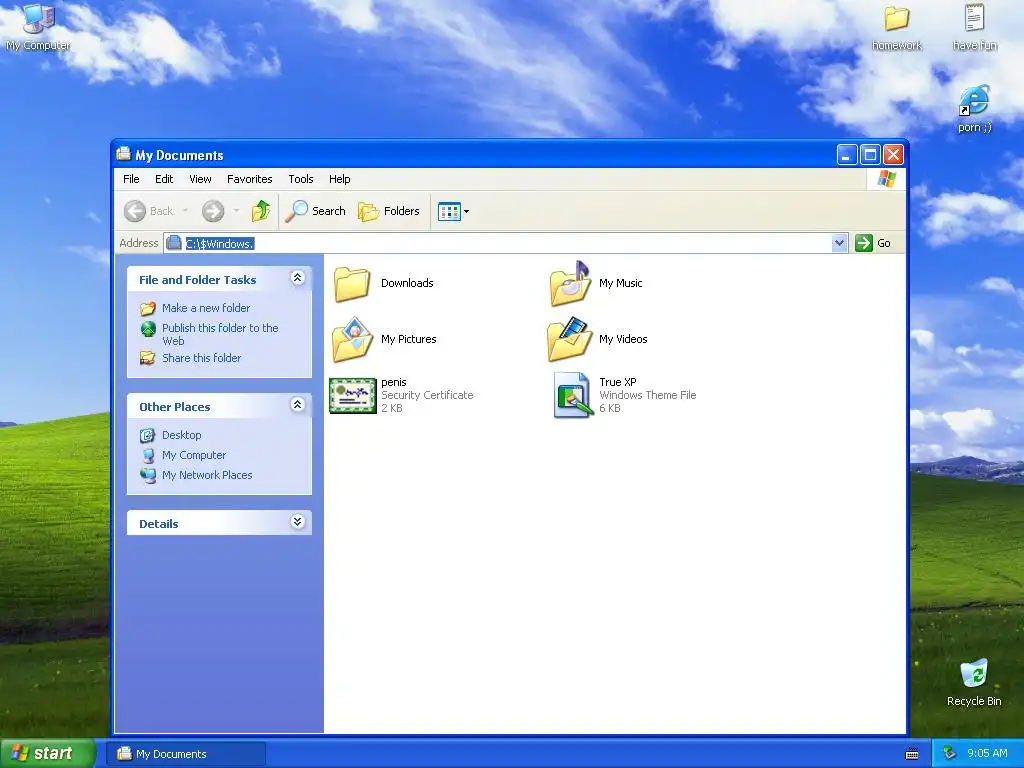Open the Back history dropdown arrow

[185, 211]
